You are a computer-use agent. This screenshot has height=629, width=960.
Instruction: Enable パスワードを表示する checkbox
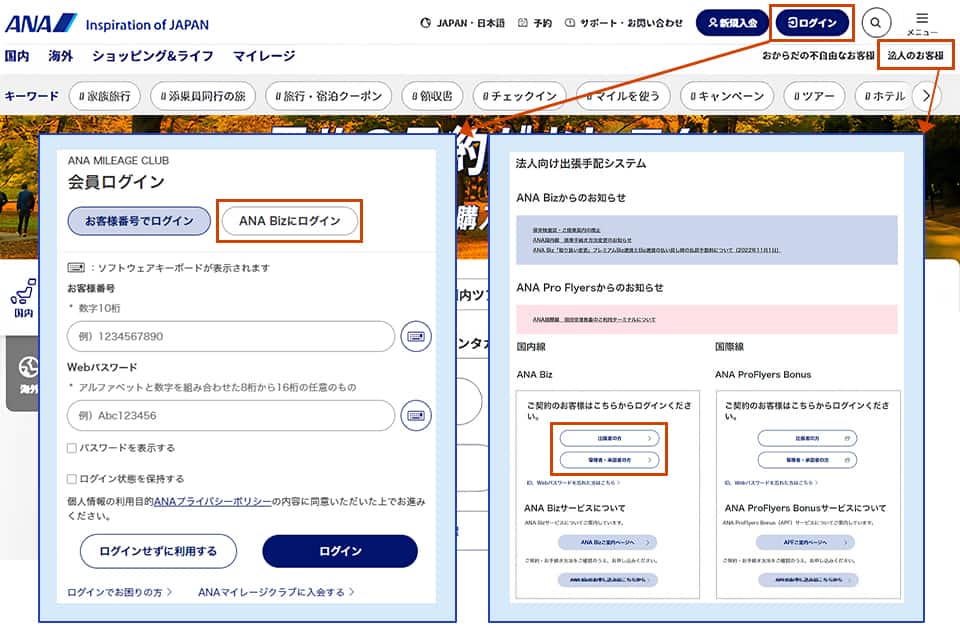(x=72, y=448)
